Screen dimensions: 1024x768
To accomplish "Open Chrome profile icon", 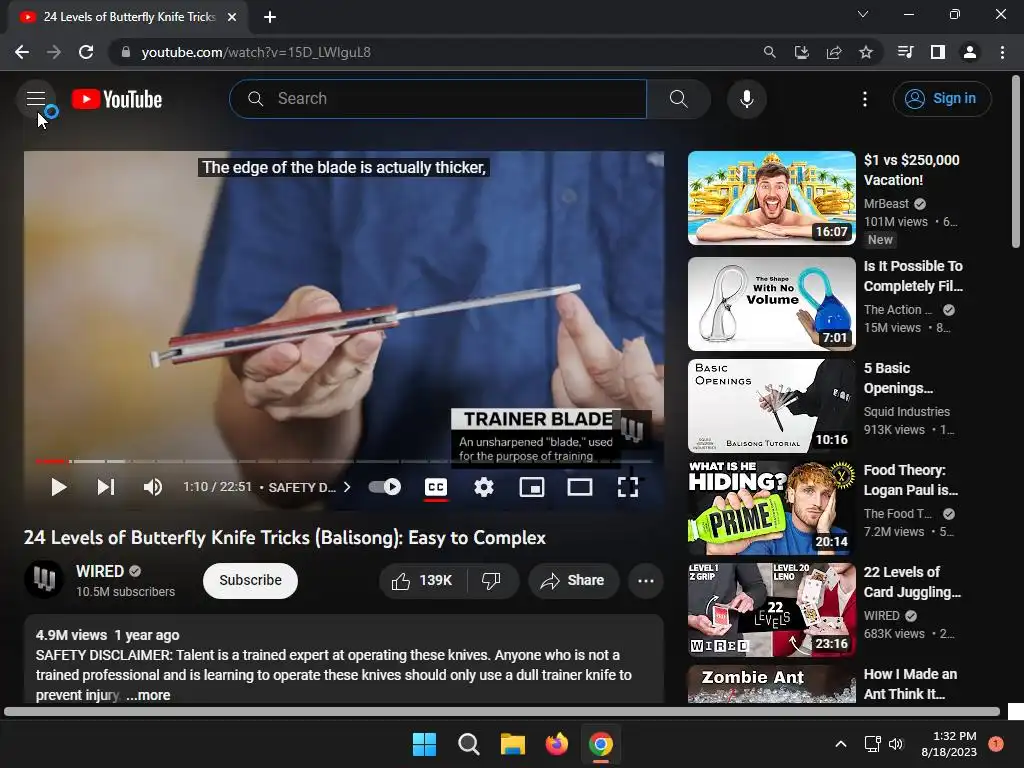I will click(970, 52).
